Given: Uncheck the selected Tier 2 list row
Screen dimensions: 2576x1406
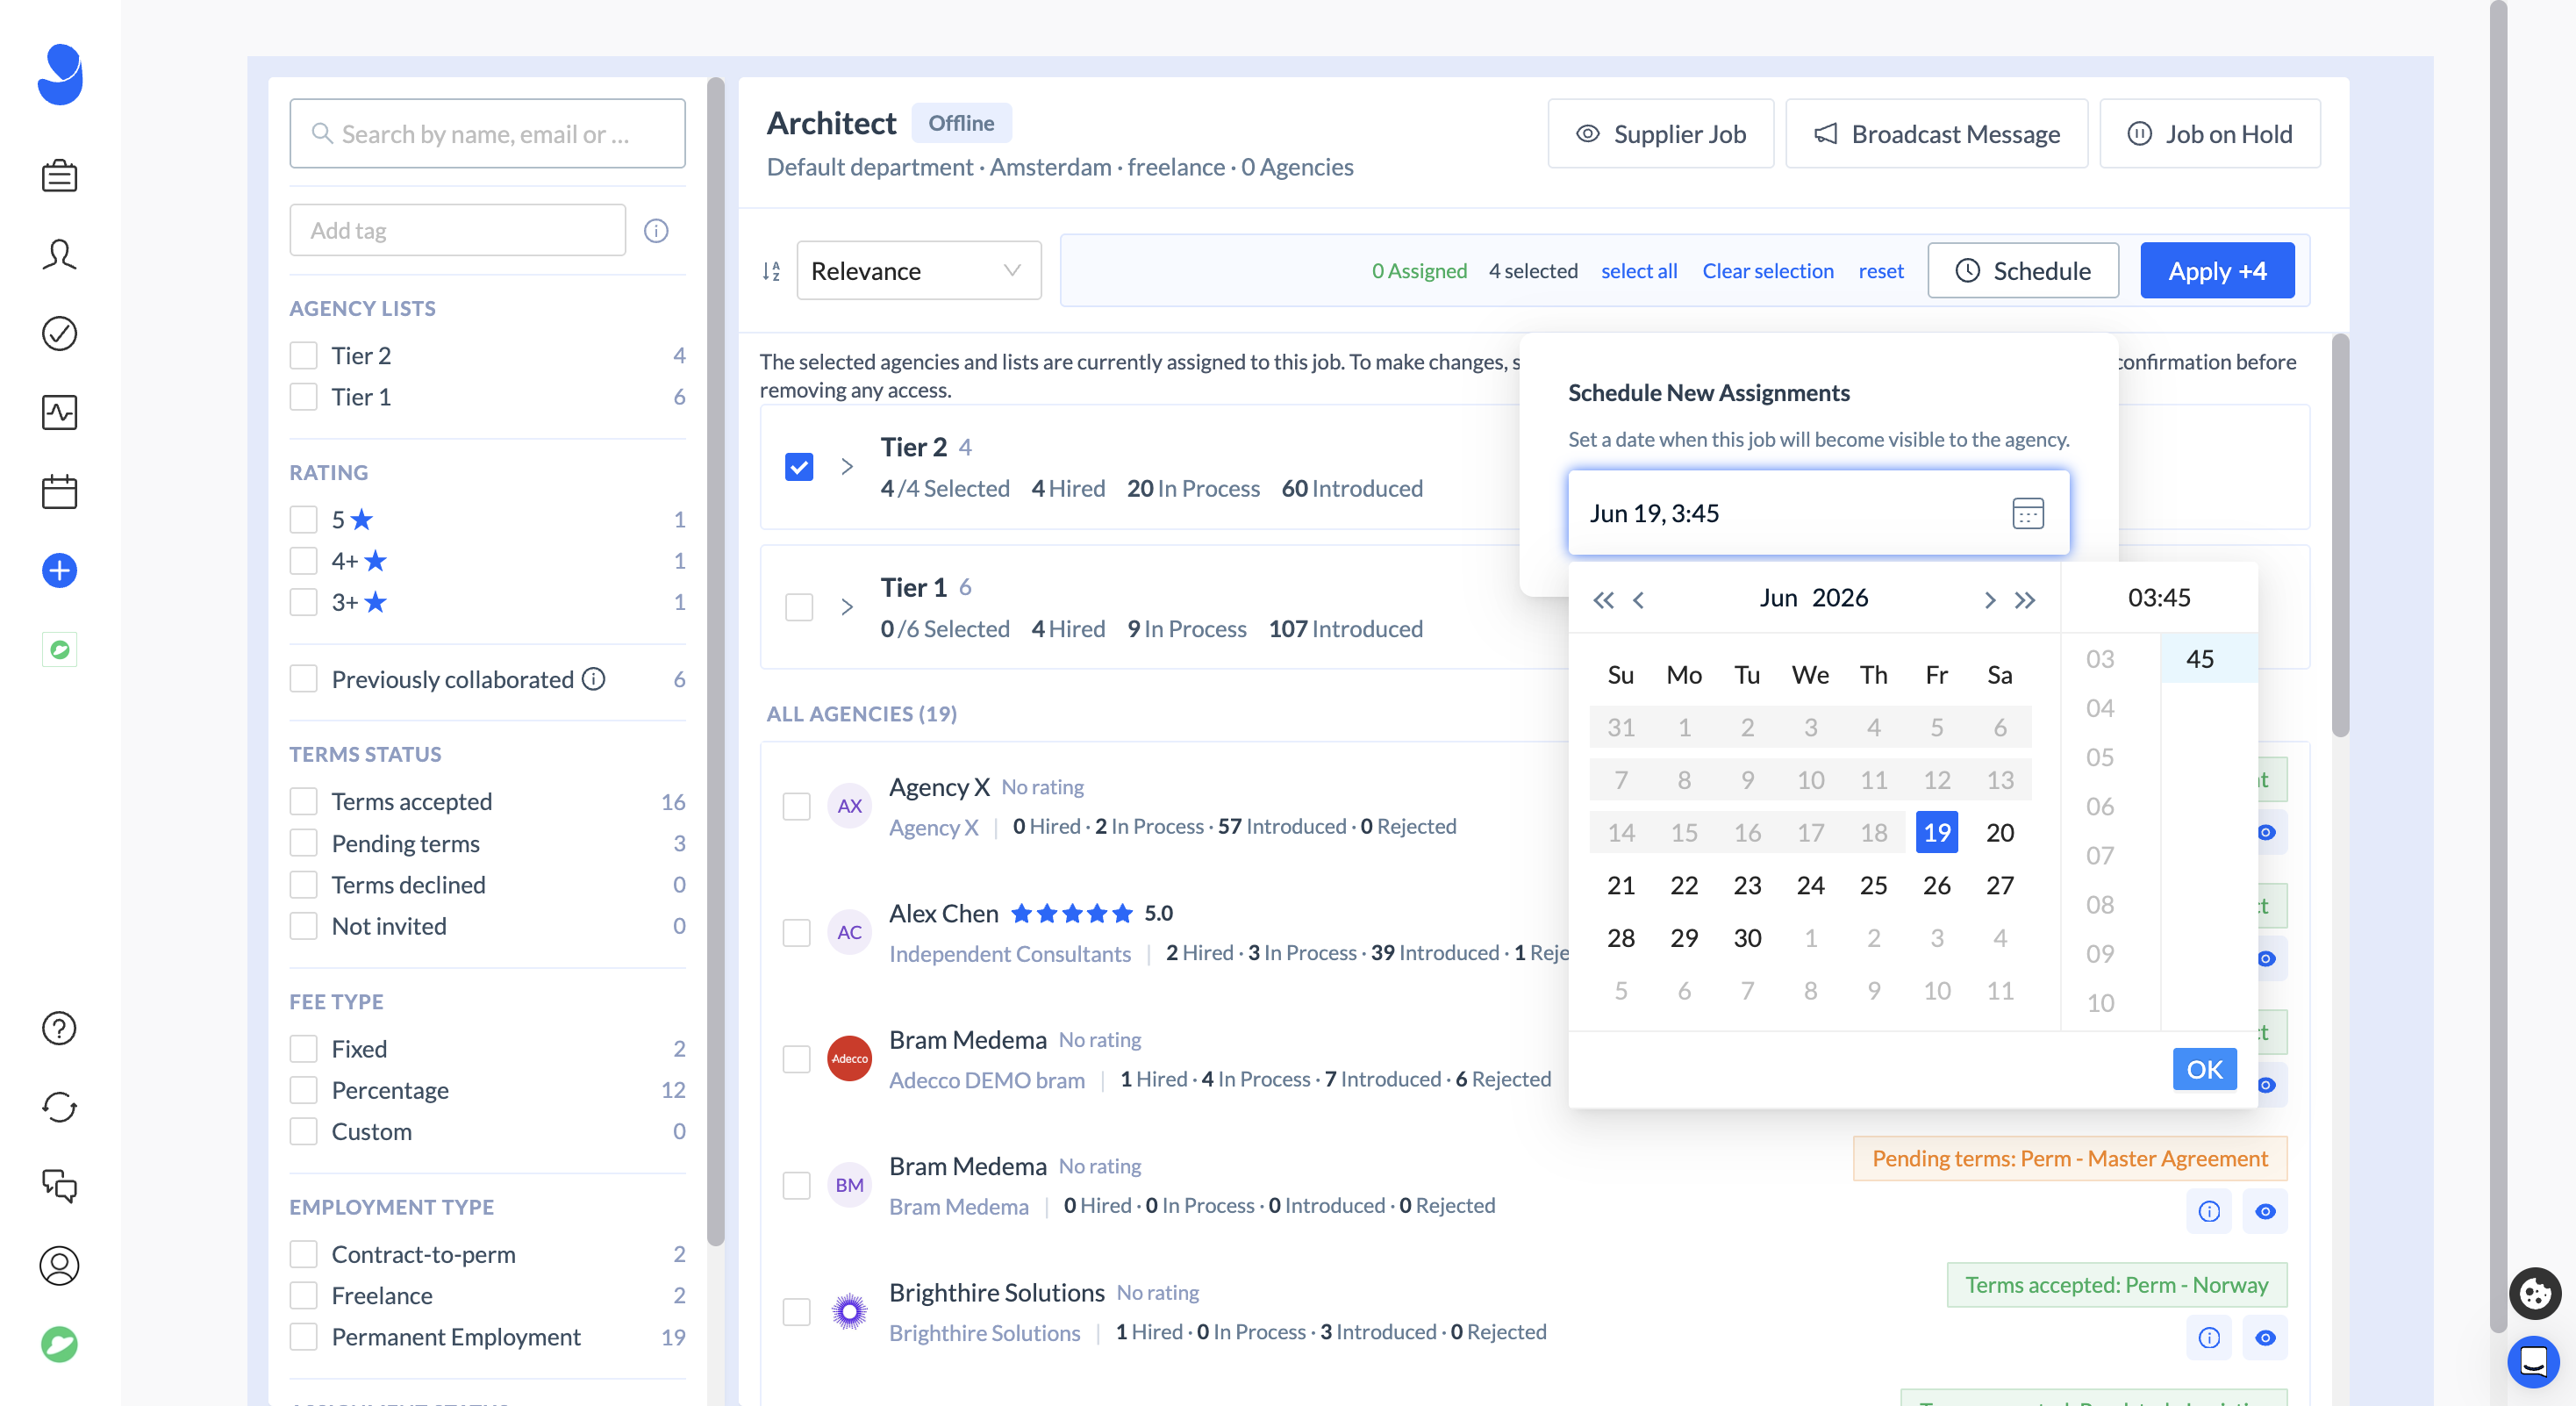Looking at the screenshot, I should click(799, 466).
